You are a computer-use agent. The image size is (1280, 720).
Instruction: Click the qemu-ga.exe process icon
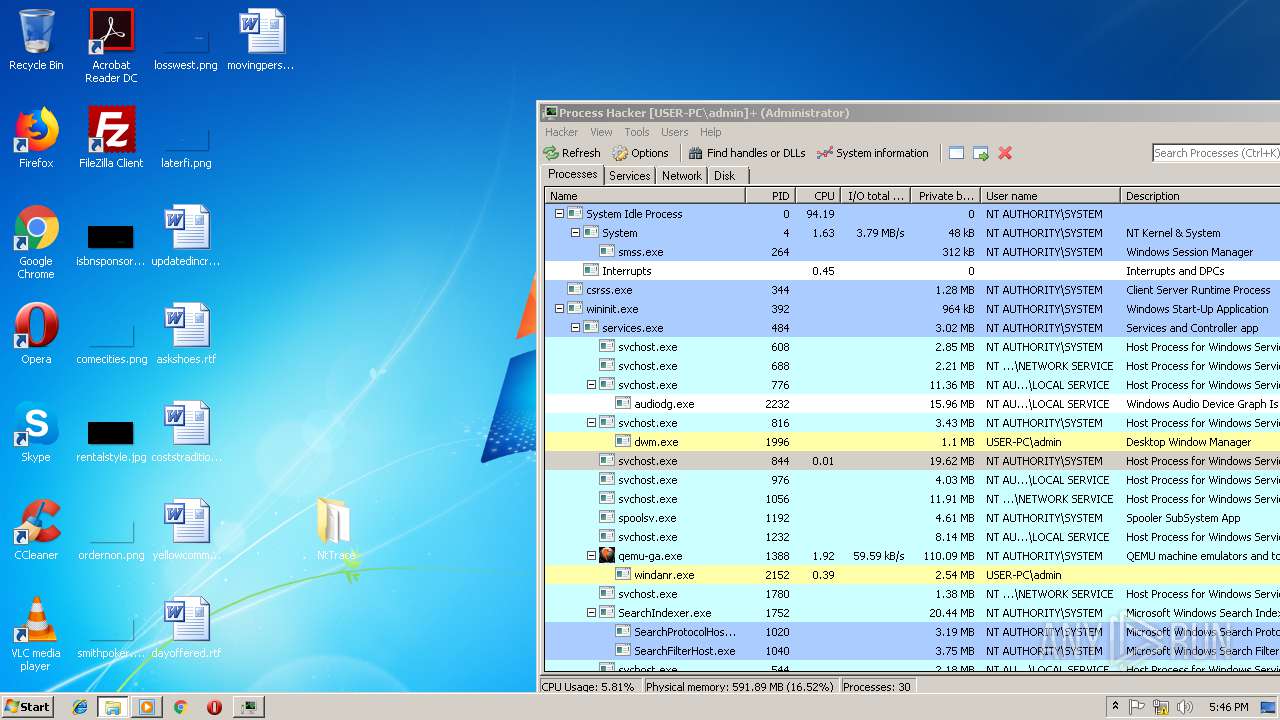point(607,555)
